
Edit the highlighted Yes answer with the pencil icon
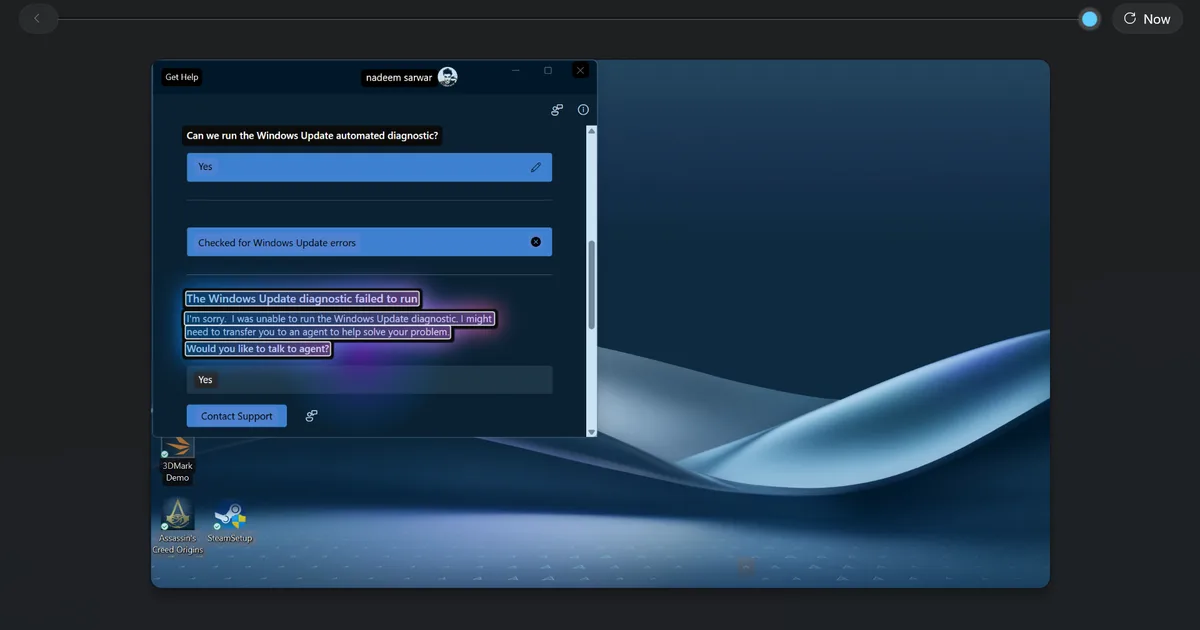[535, 167]
